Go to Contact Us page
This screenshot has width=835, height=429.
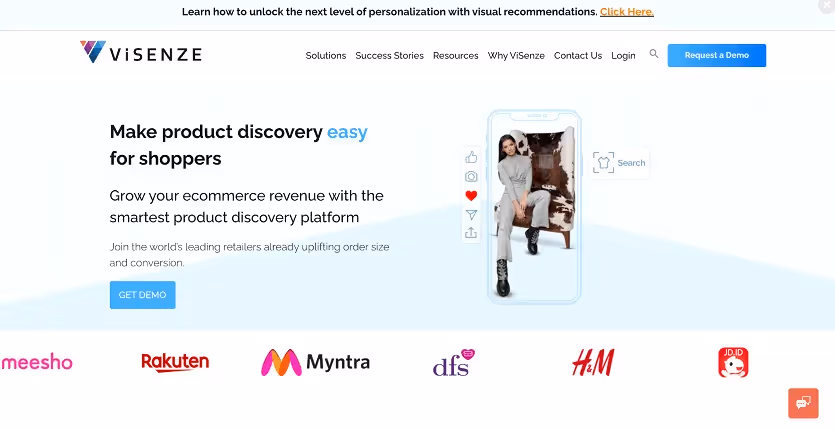(578, 55)
